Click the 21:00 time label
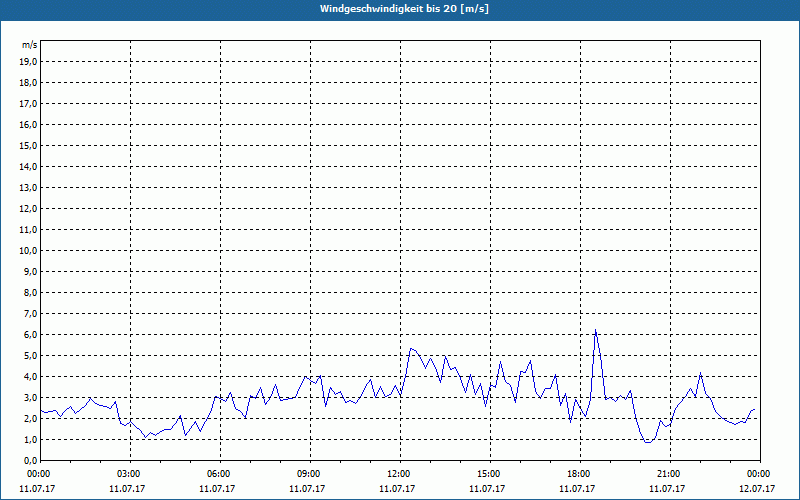This screenshot has height=500, width=800. tap(670, 474)
